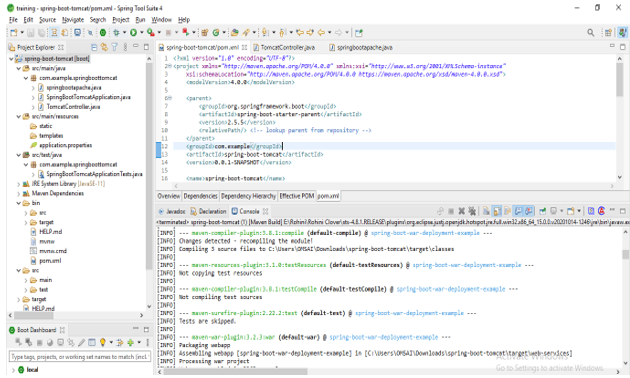Open the Effective POM tab

tap(297, 196)
